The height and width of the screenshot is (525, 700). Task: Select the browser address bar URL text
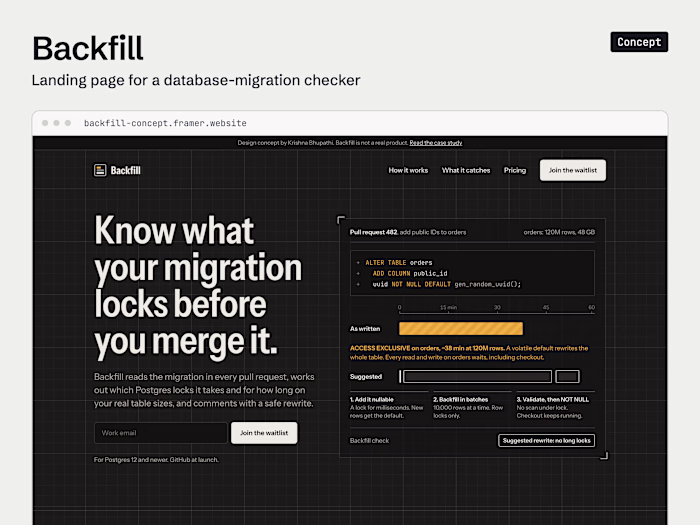[165, 123]
